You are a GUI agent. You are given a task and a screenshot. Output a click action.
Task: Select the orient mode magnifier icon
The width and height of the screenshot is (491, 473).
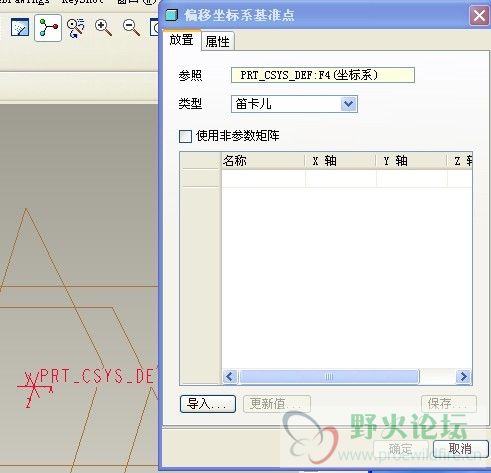pyautogui.click(x=76, y=28)
